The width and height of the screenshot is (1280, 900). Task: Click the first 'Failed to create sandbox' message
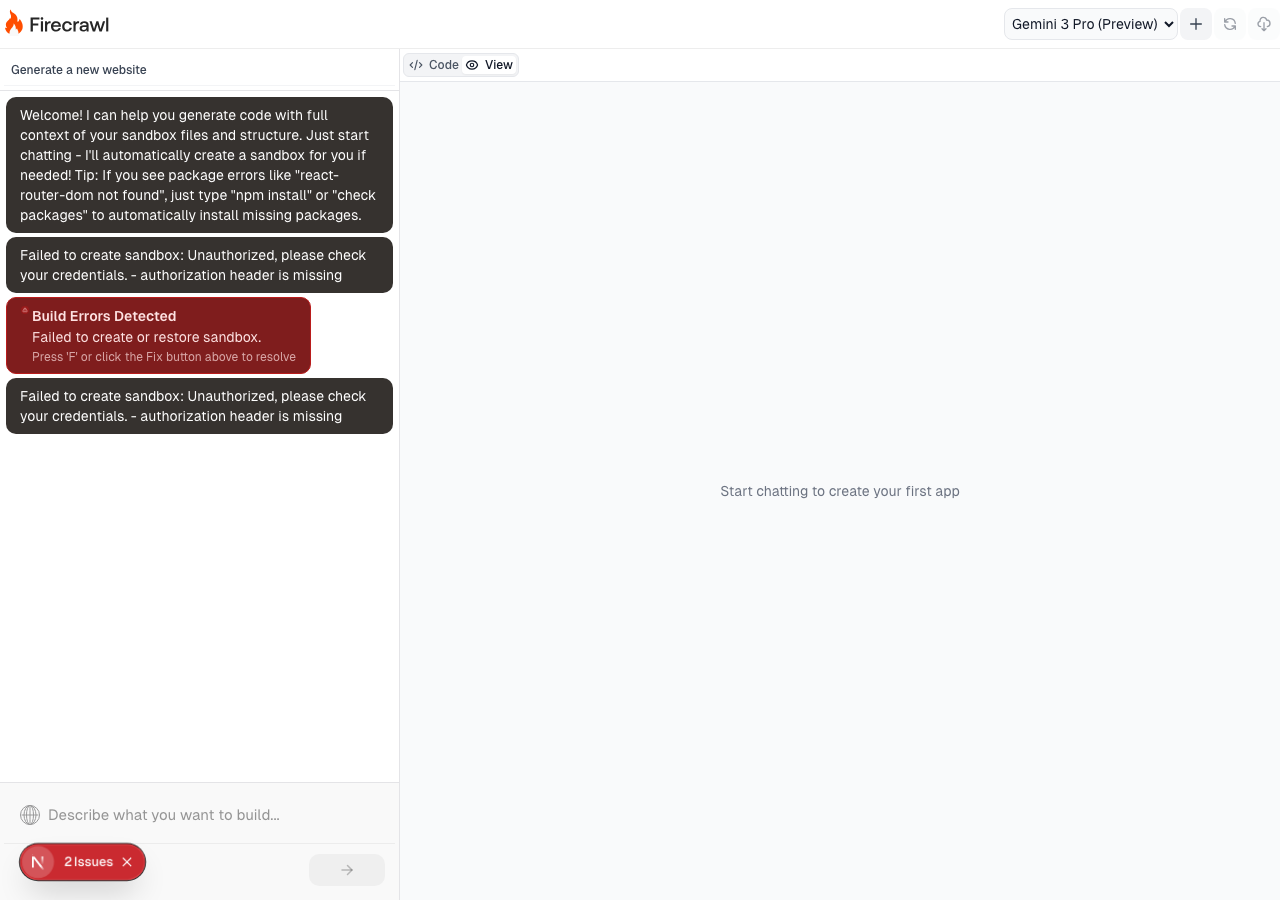pyautogui.click(x=199, y=265)
